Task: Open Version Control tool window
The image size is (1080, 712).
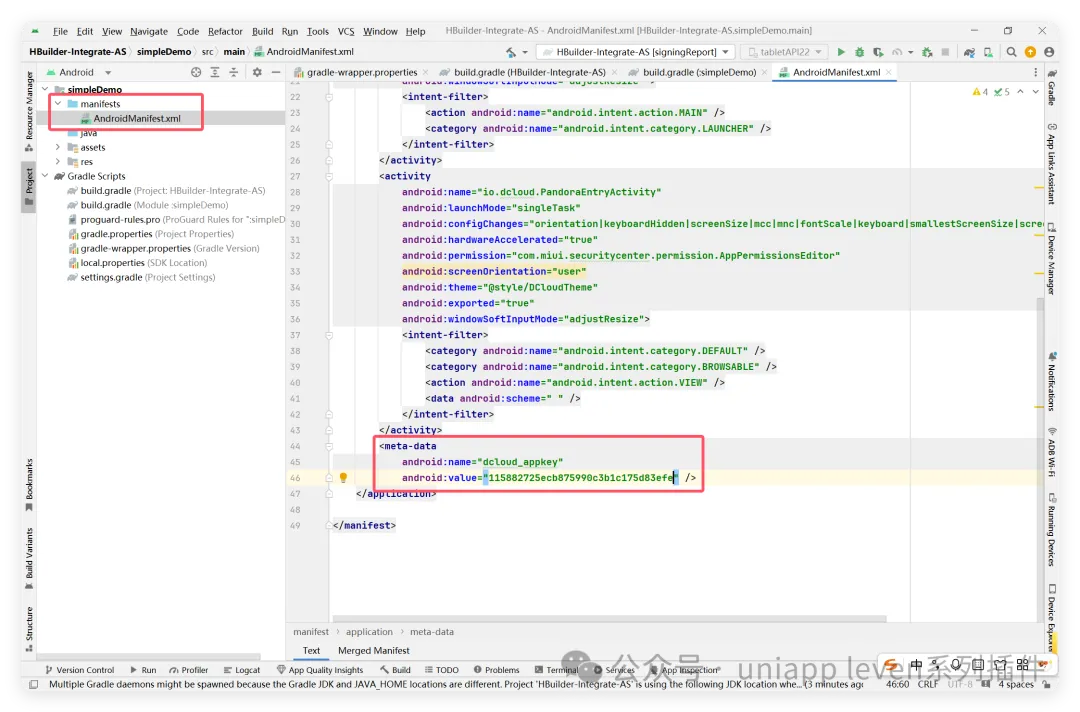Action: (x=79, y=669)
